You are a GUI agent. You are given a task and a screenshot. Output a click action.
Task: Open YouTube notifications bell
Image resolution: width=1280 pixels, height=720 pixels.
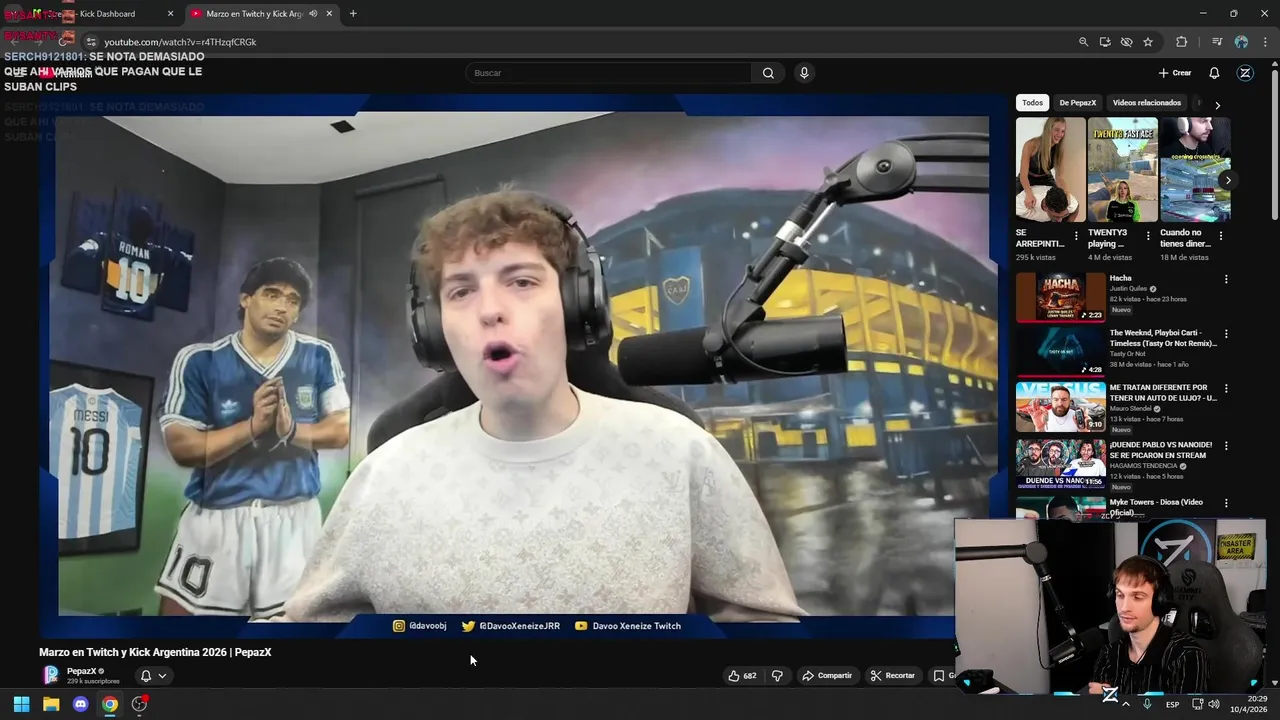(x=1214, y=73)
